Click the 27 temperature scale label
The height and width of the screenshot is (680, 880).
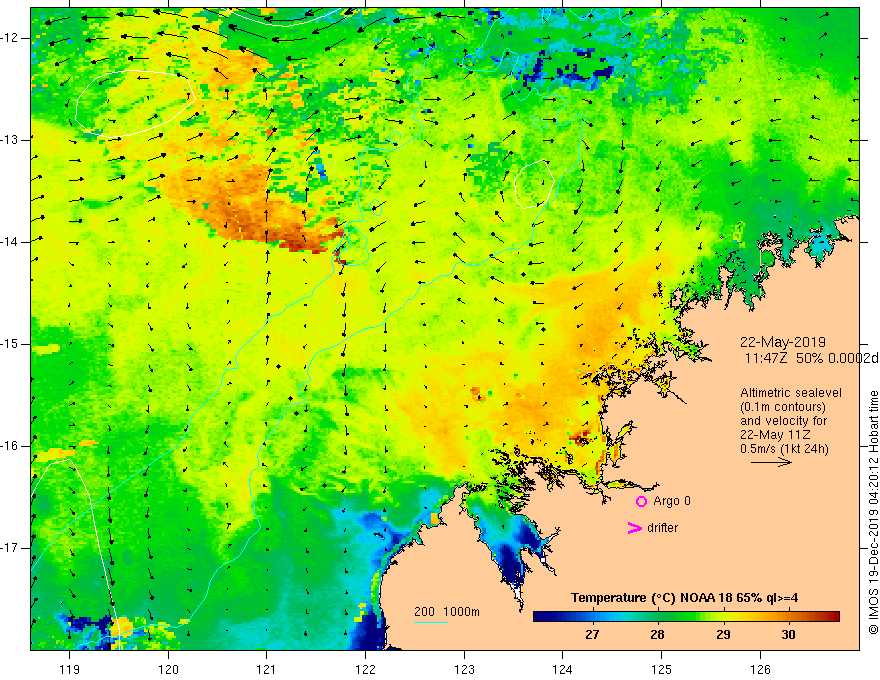592,635
